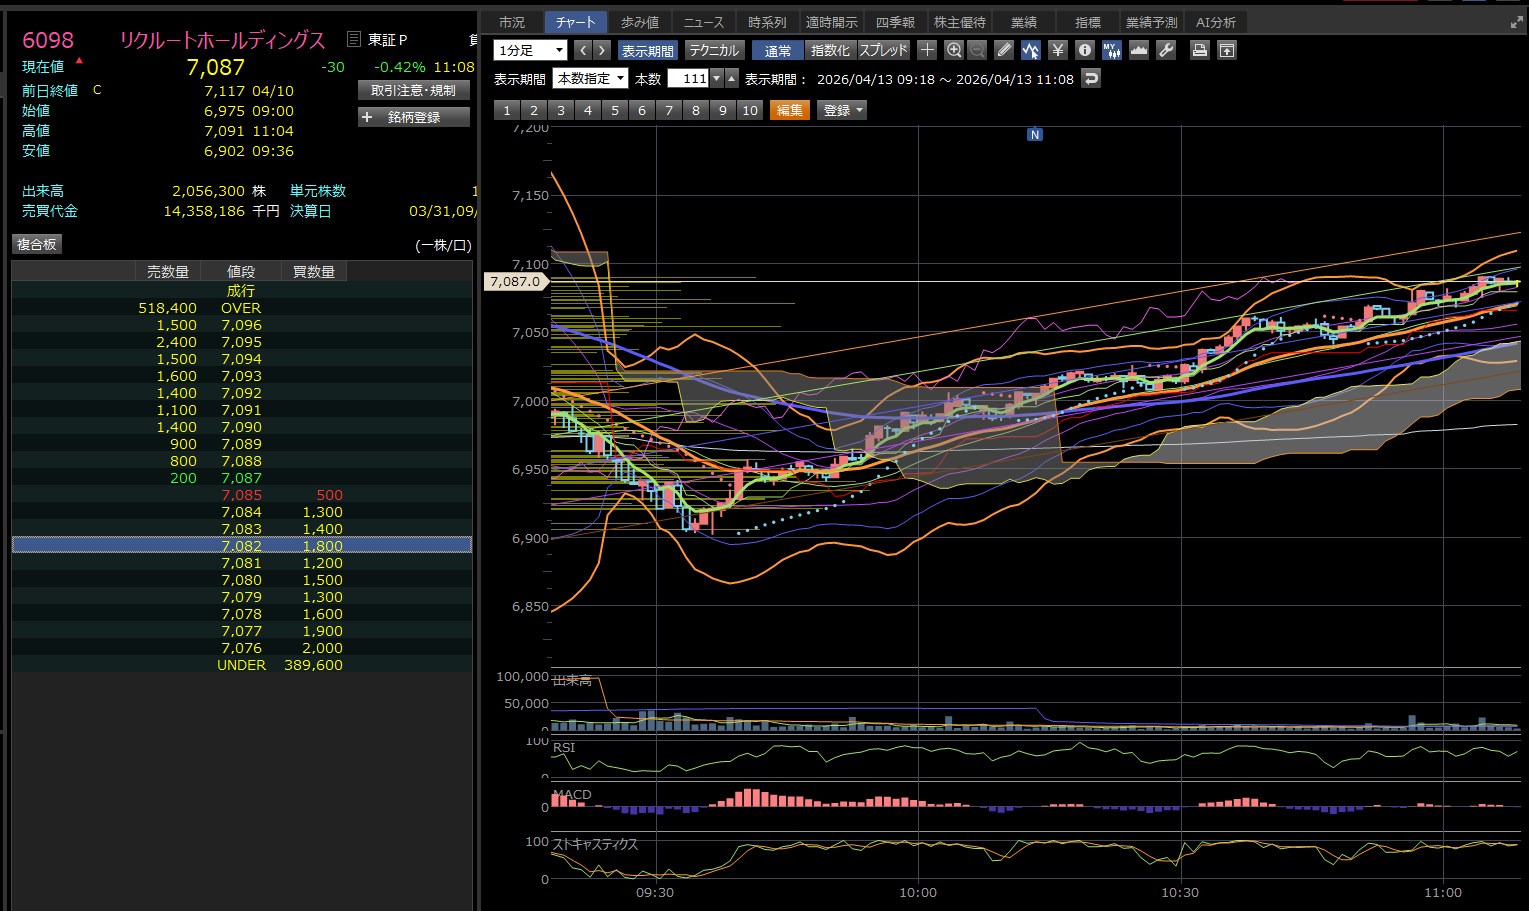Open the info icon in chart toolbar
This screenshot has width=1529, height=911.
[1085, 50]
